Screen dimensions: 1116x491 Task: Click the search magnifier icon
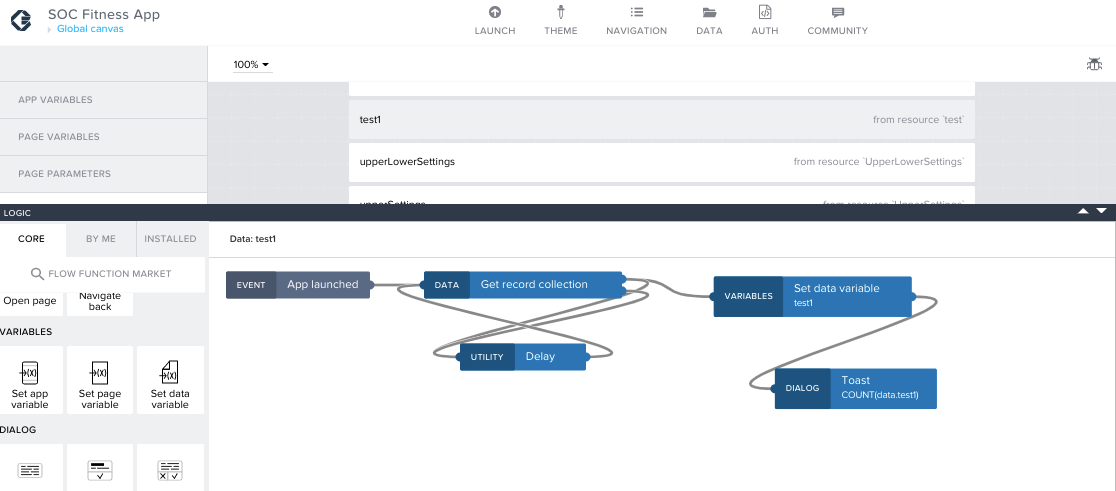[38, 274]
